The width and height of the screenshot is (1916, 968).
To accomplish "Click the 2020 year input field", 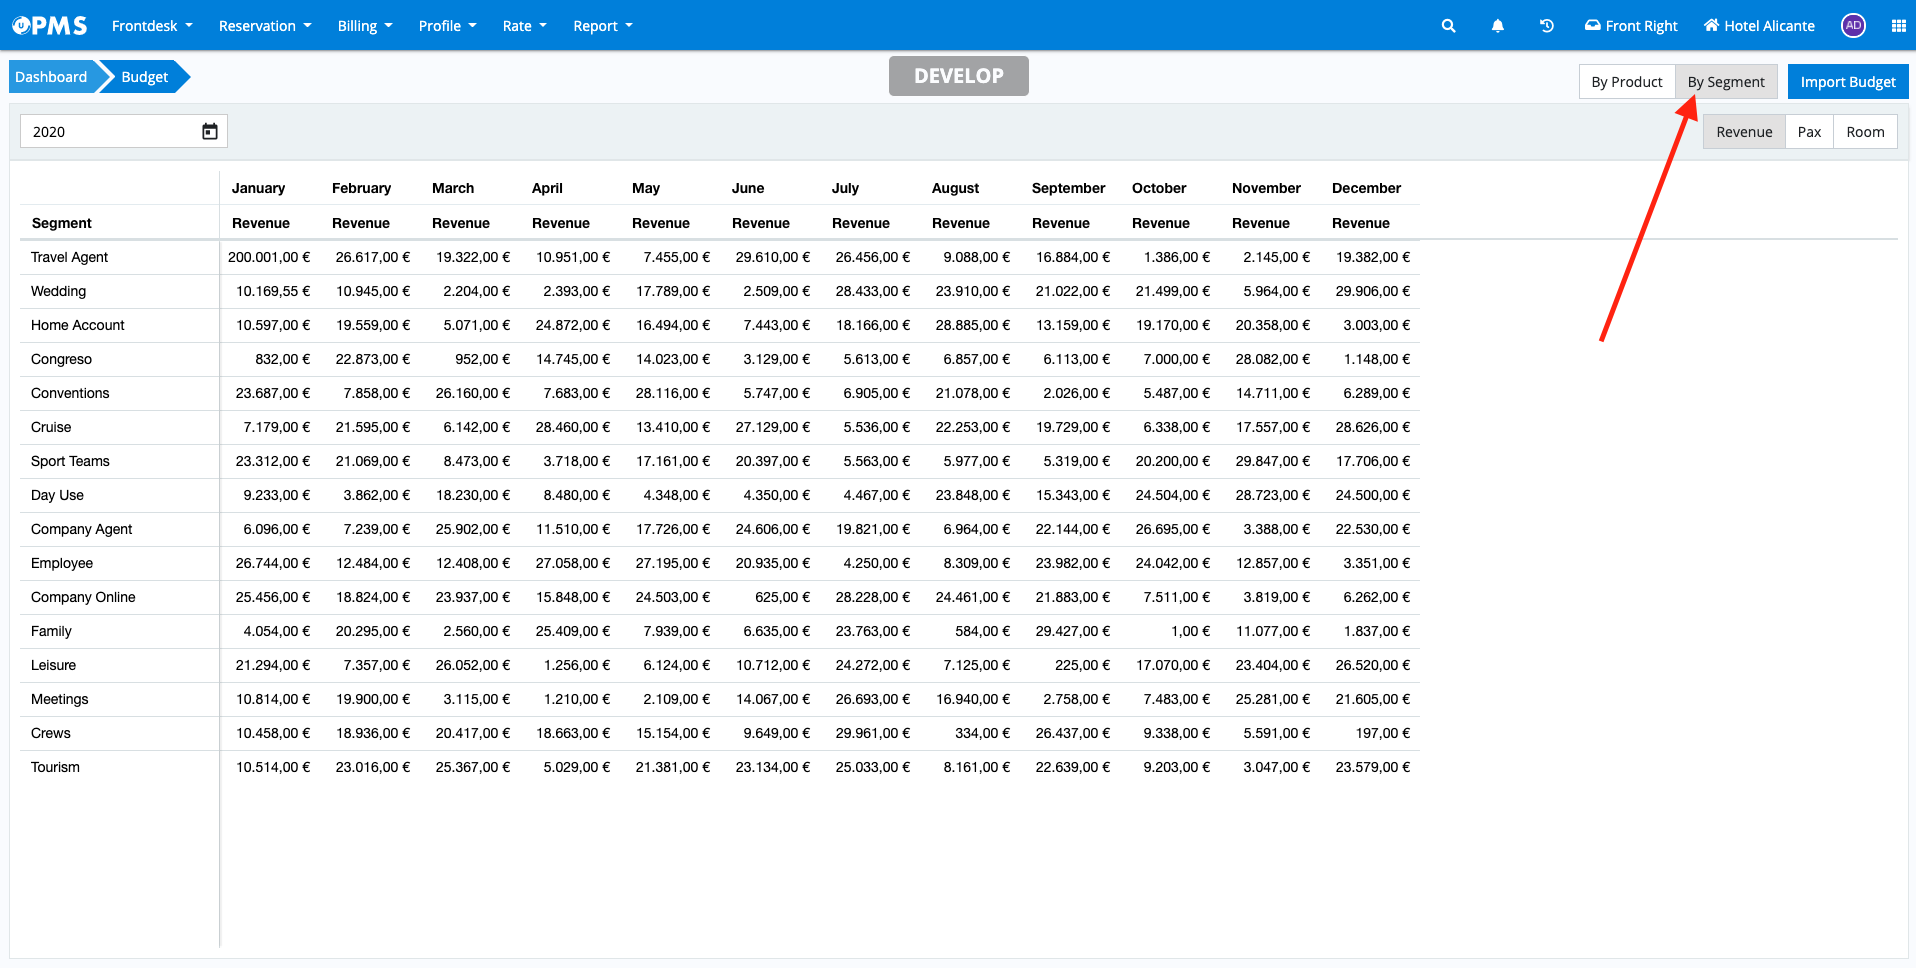I will pos(110,132).
